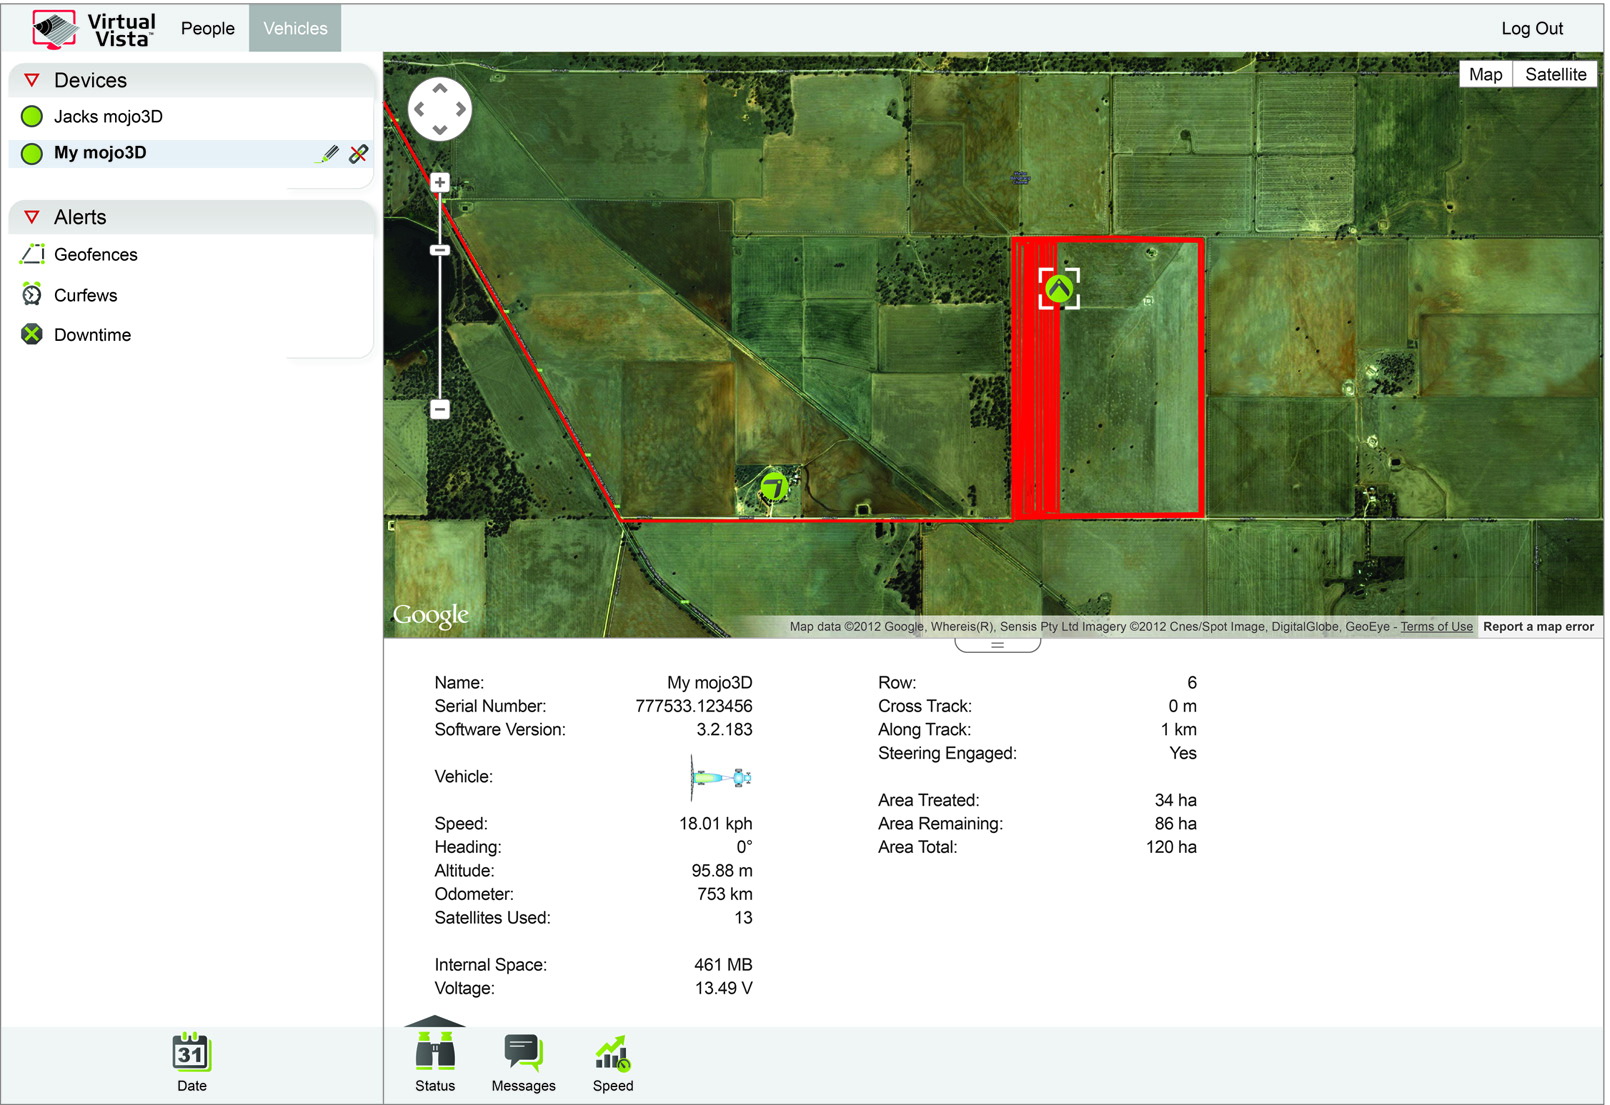Open Curfews alerts
This screenshot has height=1105, width=1610.
pyautogui.click(x=85, y=296)
